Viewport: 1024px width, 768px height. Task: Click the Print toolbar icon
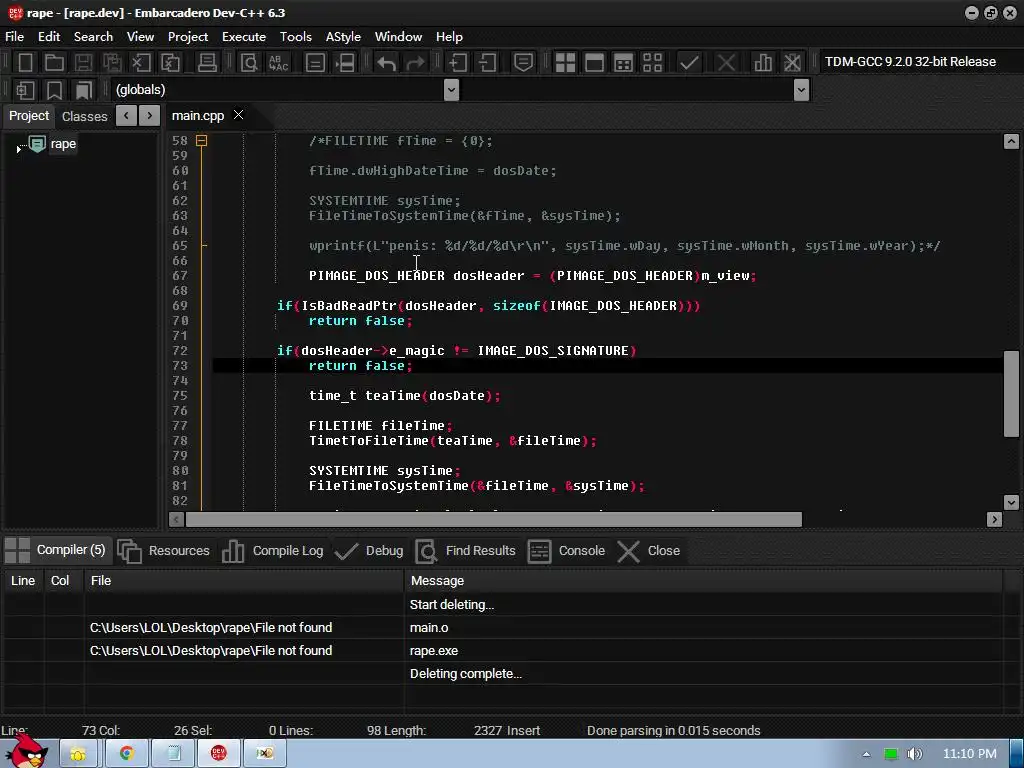coord(207,63)
